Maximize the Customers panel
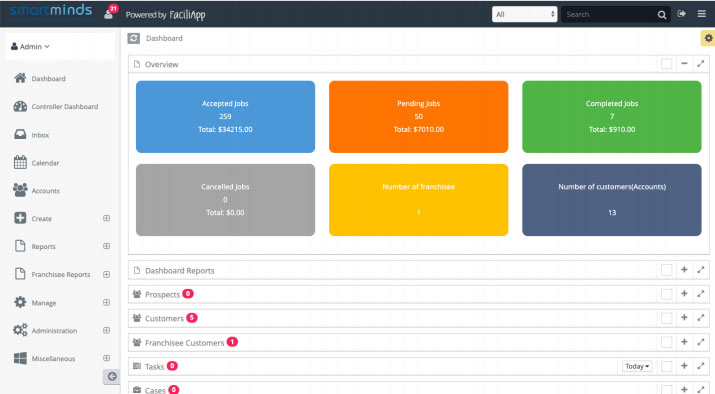The width and height of the screenshot is (715, 394). pos(701,318)
